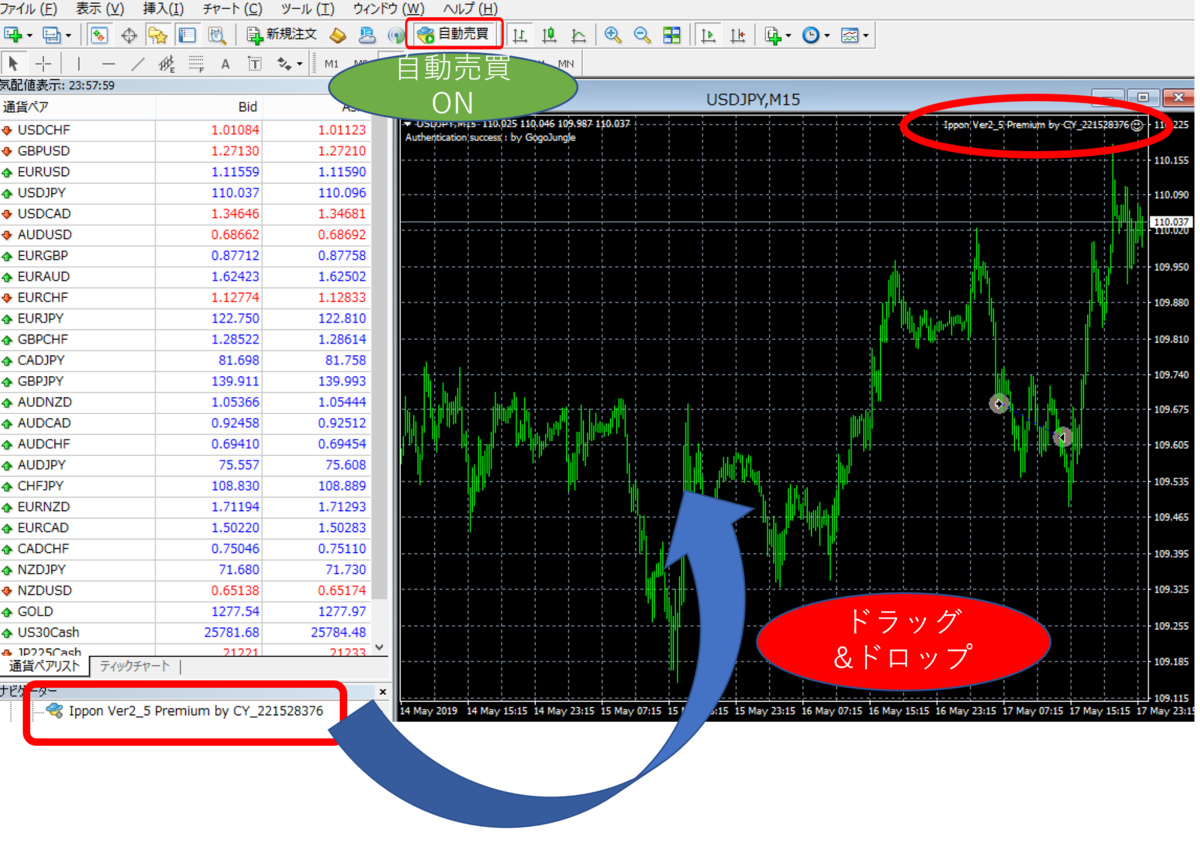Image resolution: width=1200 pixels, height=842 pixels.
Task: Select the text label tool
Action: tap(225, 64)
